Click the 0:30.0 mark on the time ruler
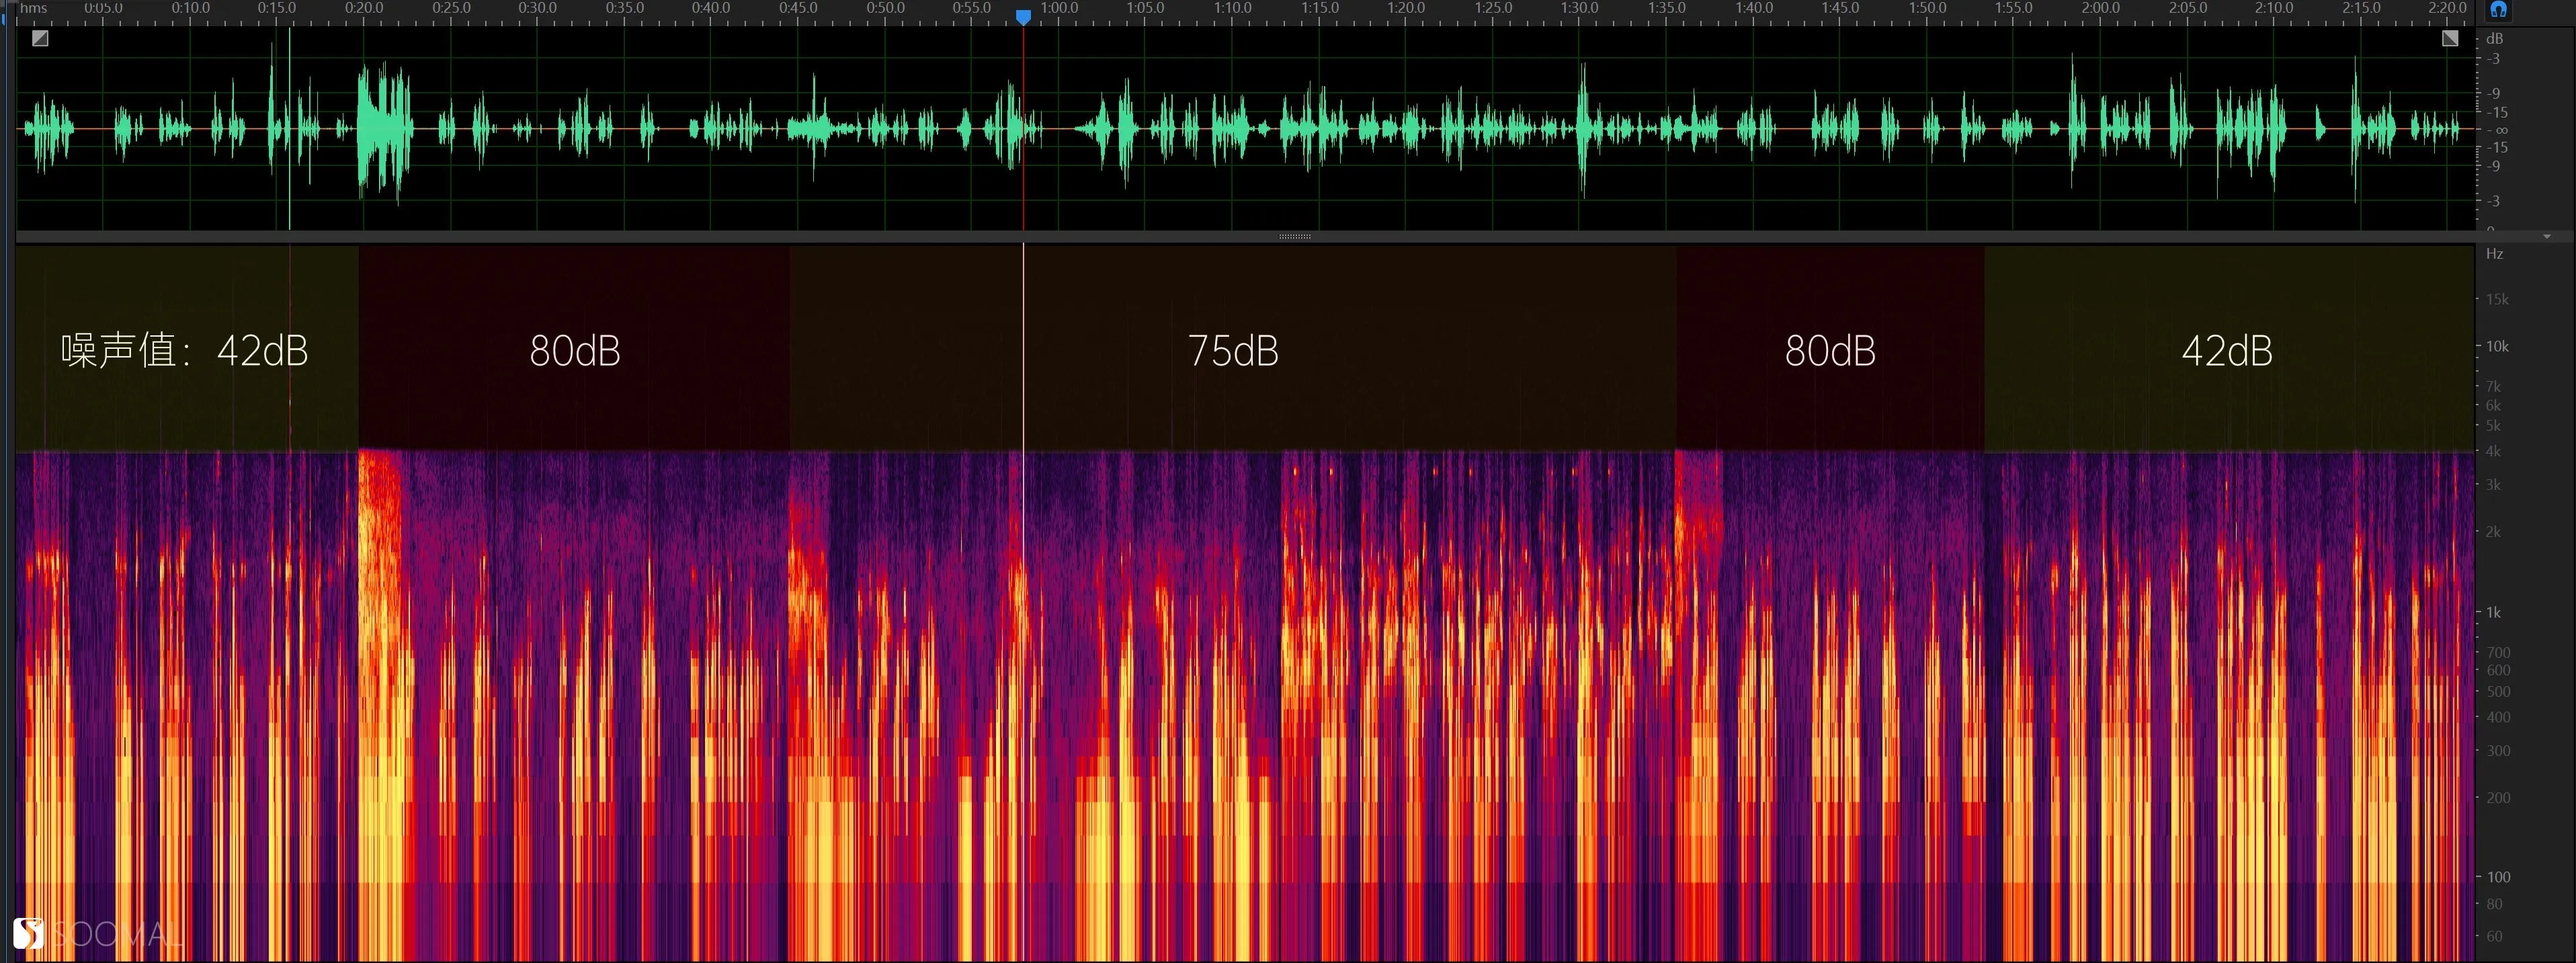This screenshot has height=963, width=2576. click(x=538, y=8)
